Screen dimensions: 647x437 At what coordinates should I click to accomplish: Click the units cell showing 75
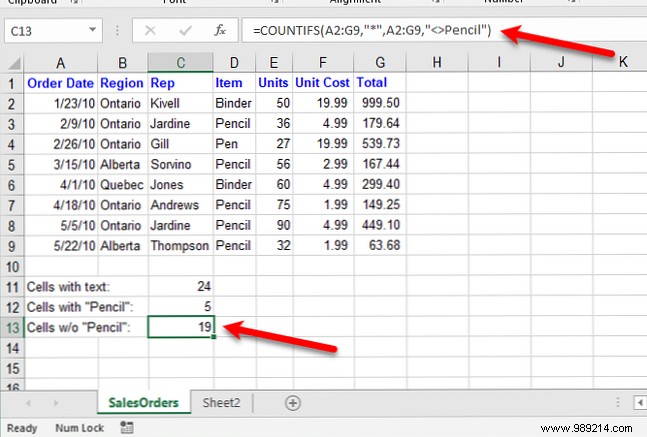tap(274, 205)
